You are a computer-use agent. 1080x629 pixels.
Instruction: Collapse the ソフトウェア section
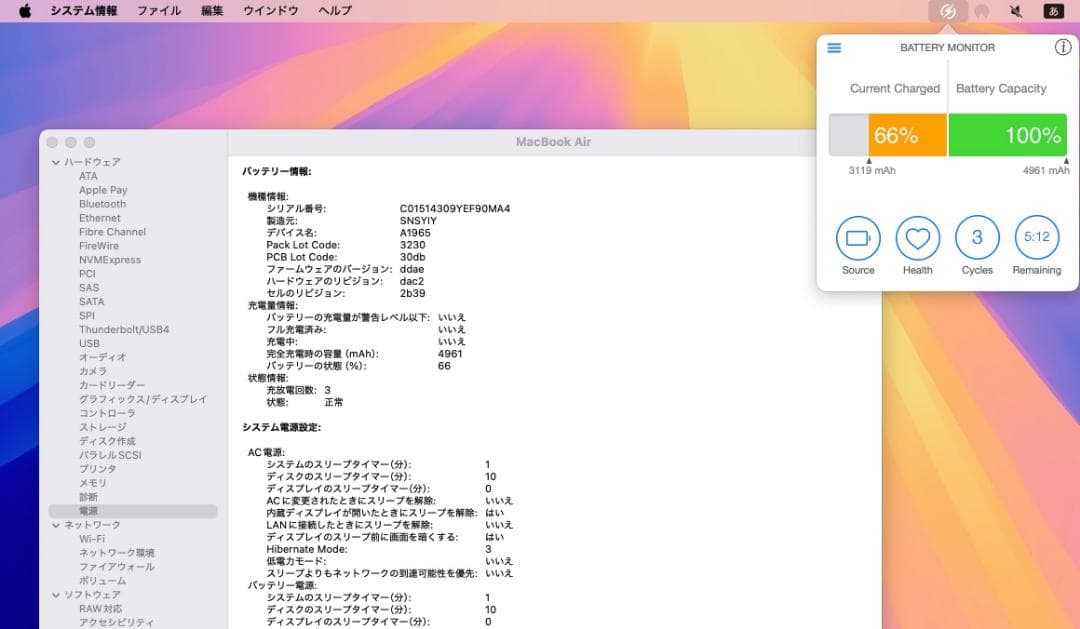(57, 594)
